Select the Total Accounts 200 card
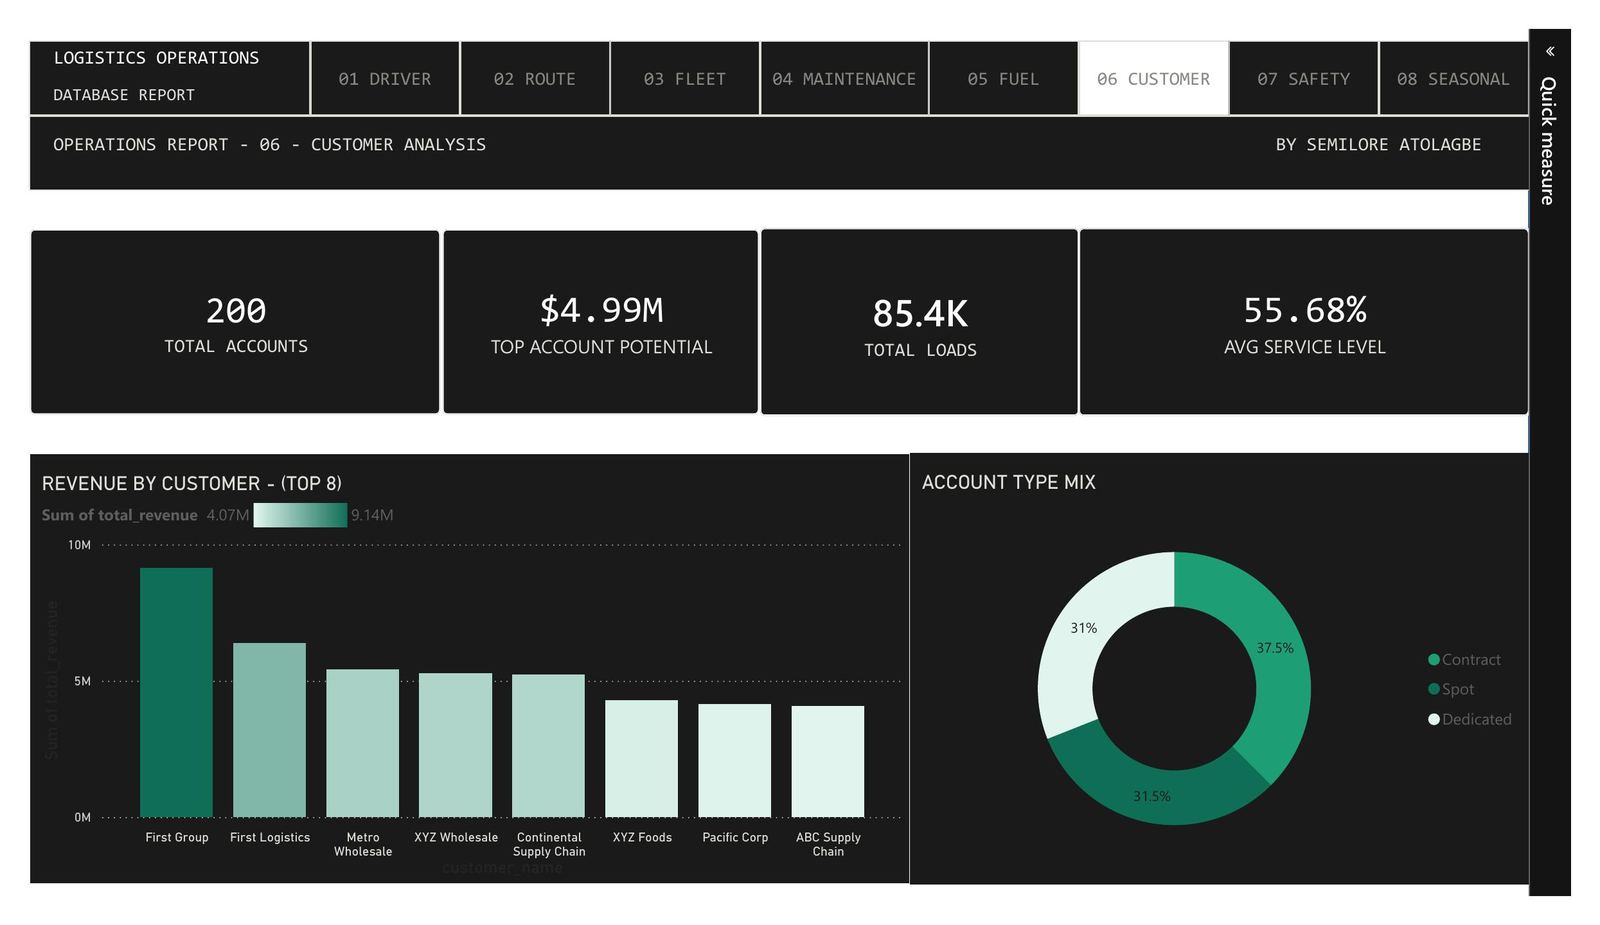The height and width of the screenshot is (925, 1600). pyautogui.click(x=235, y=322)
